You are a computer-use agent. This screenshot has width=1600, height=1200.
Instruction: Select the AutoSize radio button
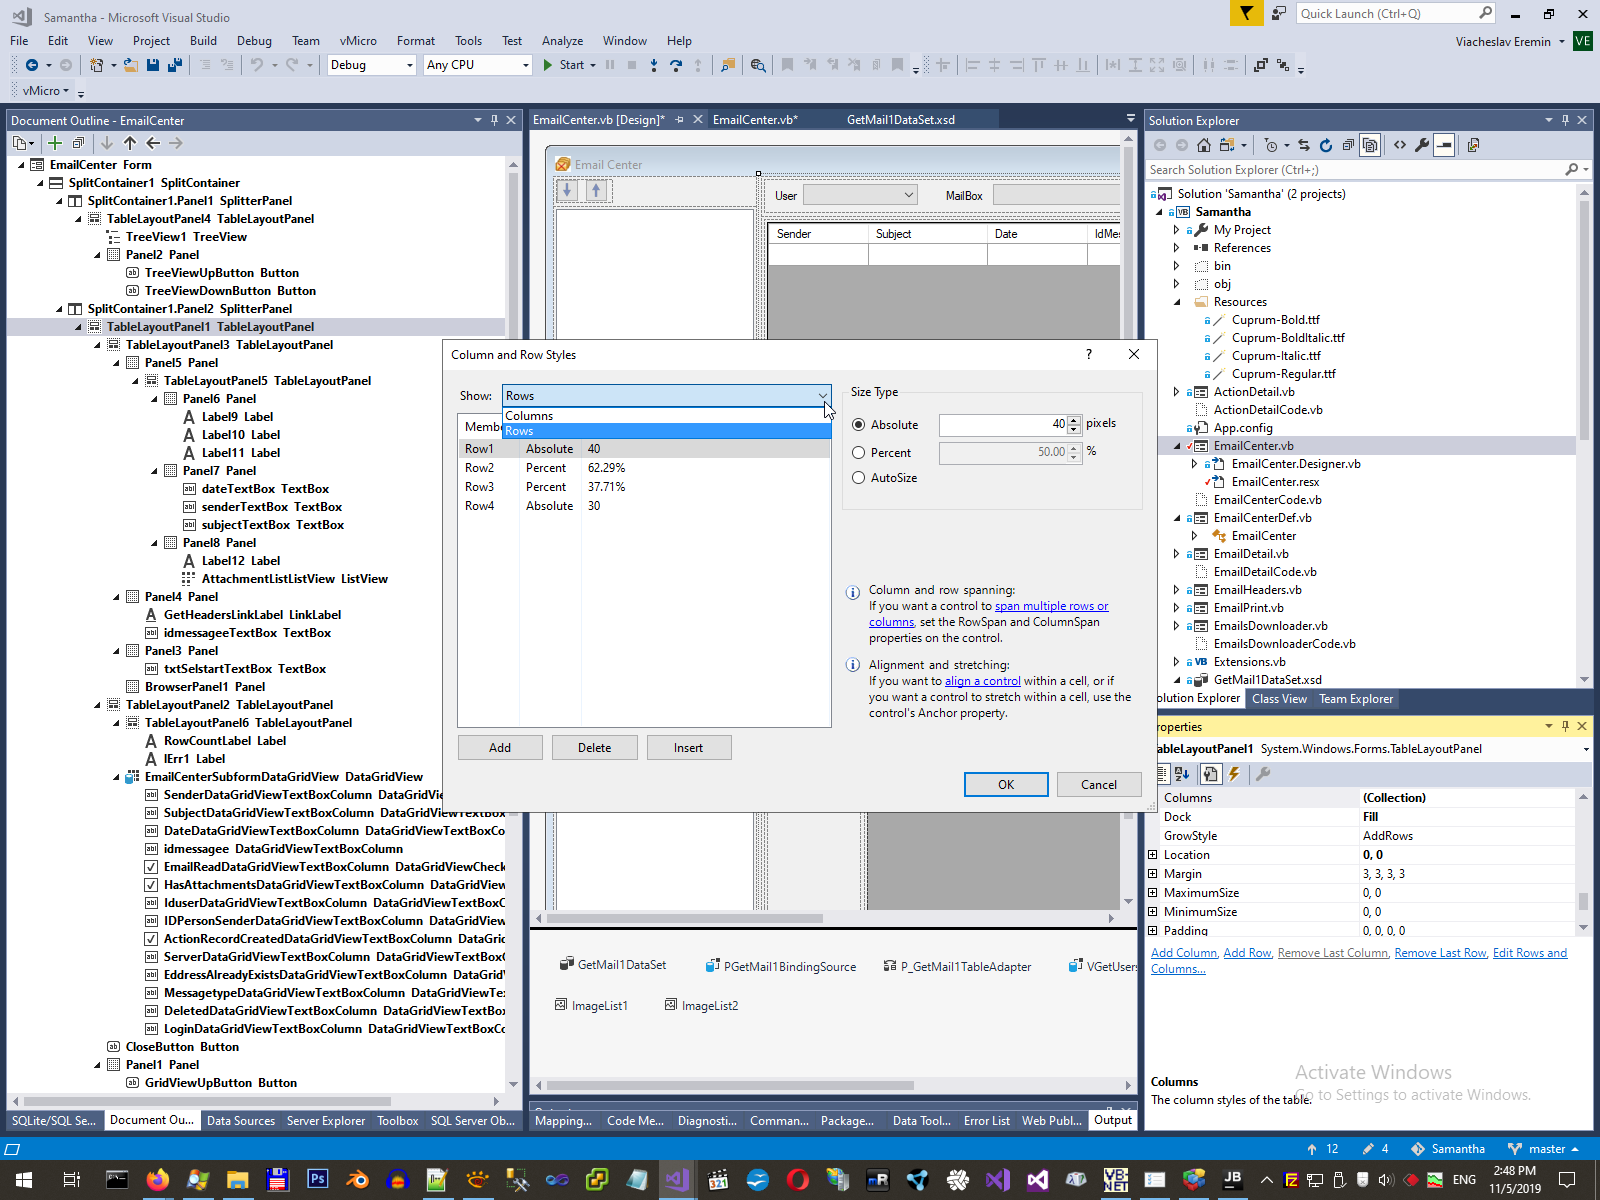coord(859,478)
